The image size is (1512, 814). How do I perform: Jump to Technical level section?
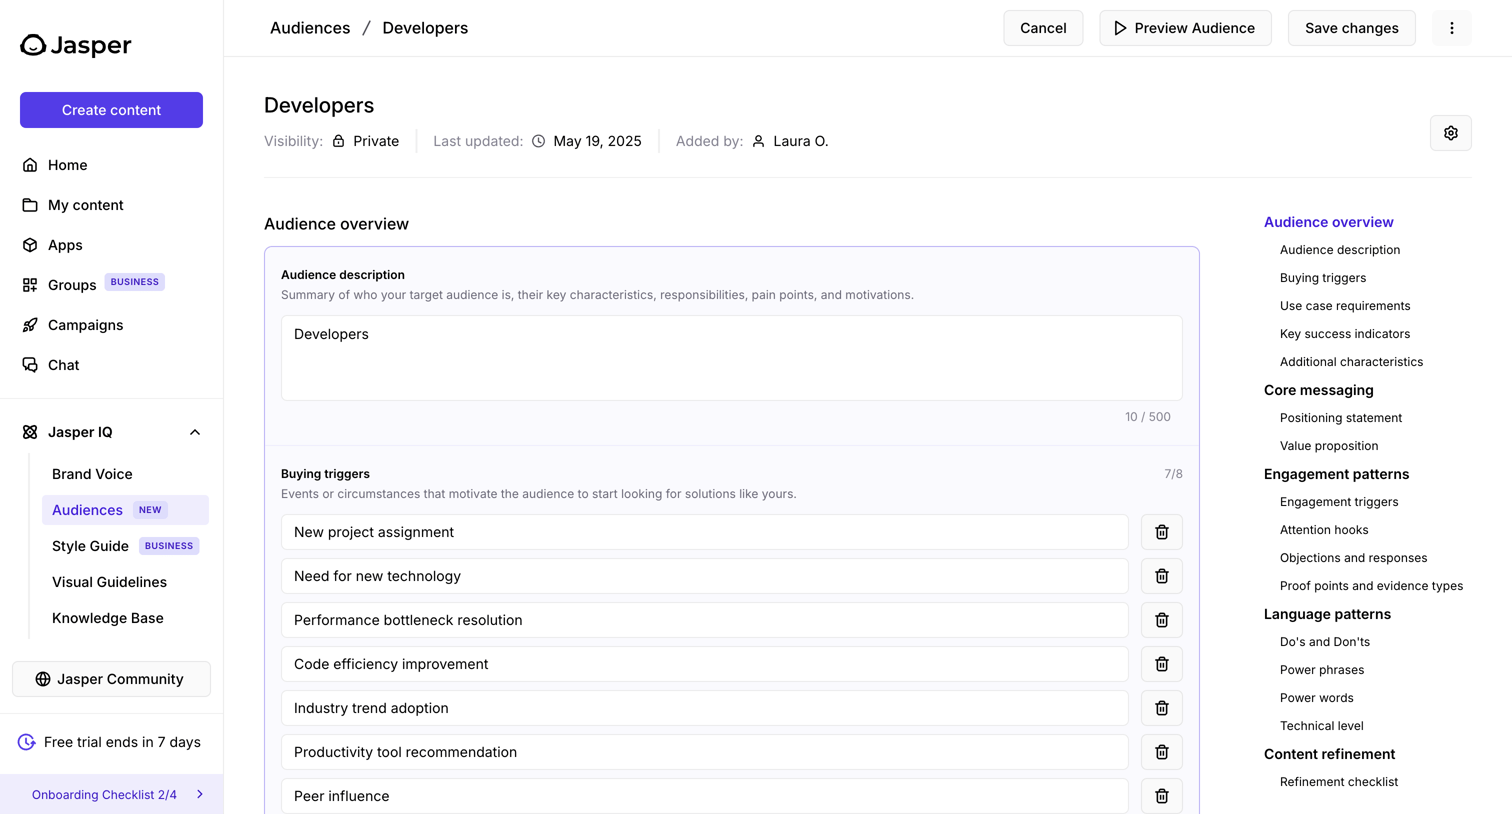1321,726
